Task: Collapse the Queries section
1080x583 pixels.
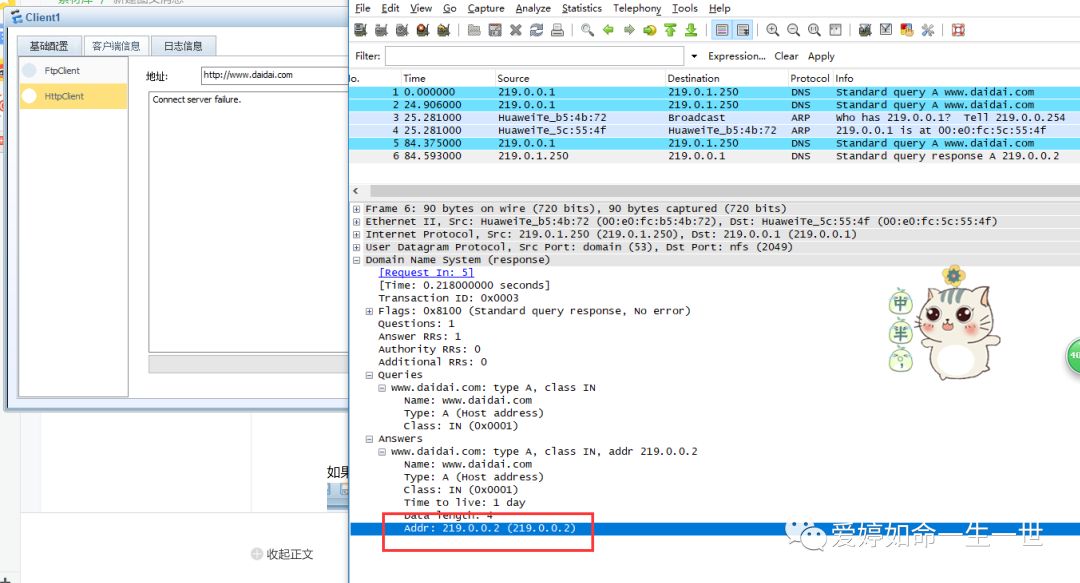Action: (369, 376)
